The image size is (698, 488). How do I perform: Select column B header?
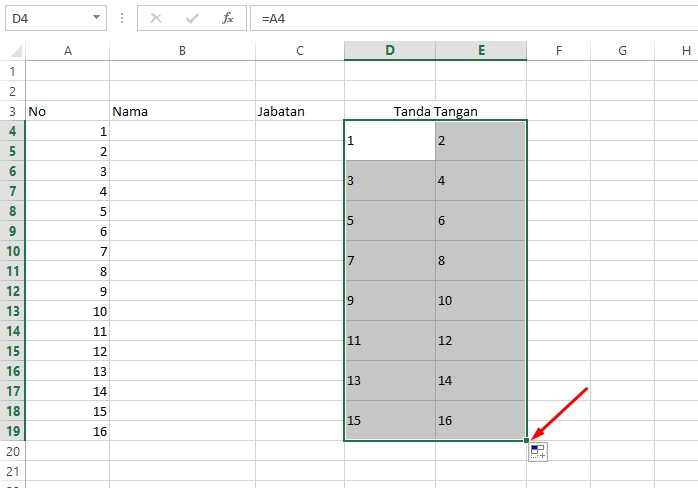pyautogui.click(x=183, y=51)
